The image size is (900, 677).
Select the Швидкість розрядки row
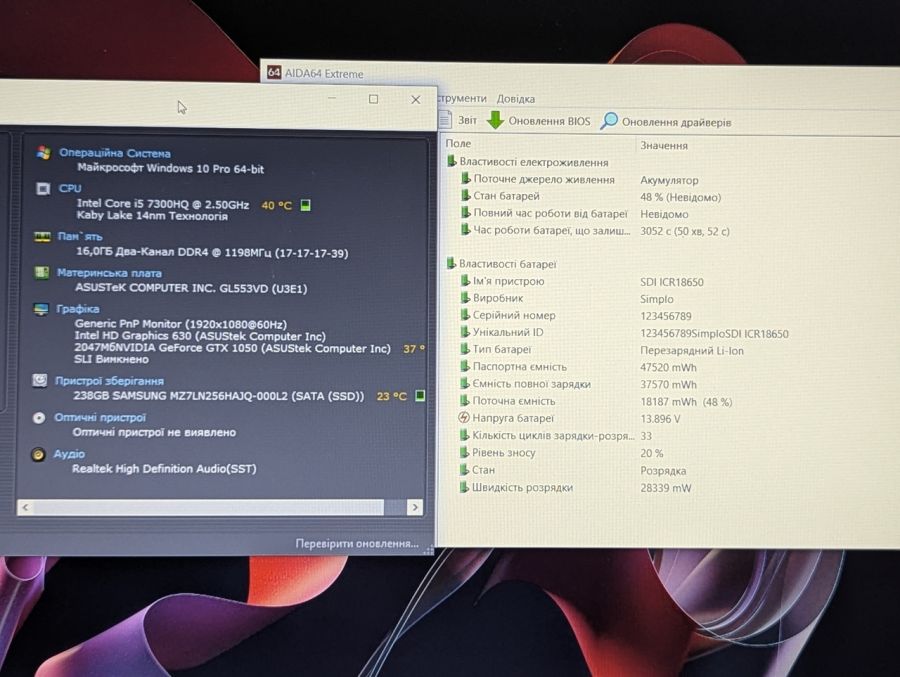click(x=575, y=488)
